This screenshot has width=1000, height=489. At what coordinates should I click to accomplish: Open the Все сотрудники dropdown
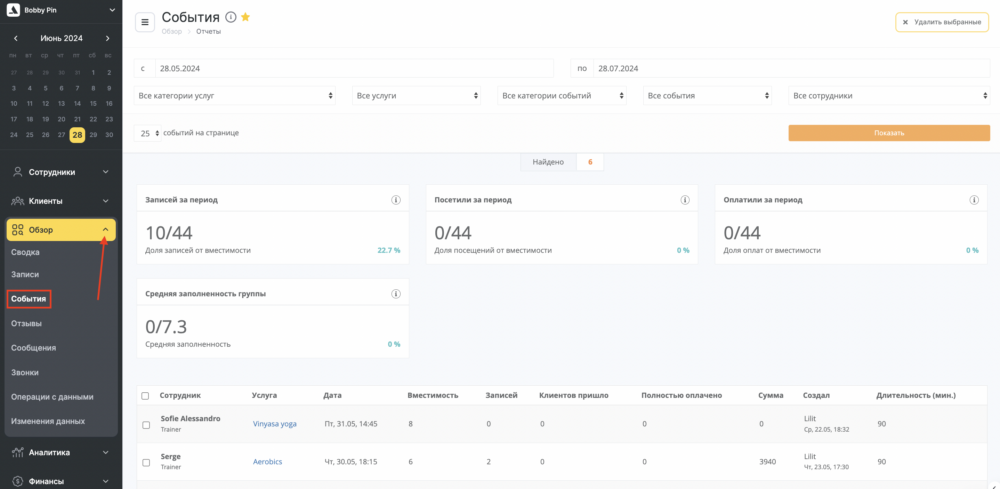pos(889,96)
